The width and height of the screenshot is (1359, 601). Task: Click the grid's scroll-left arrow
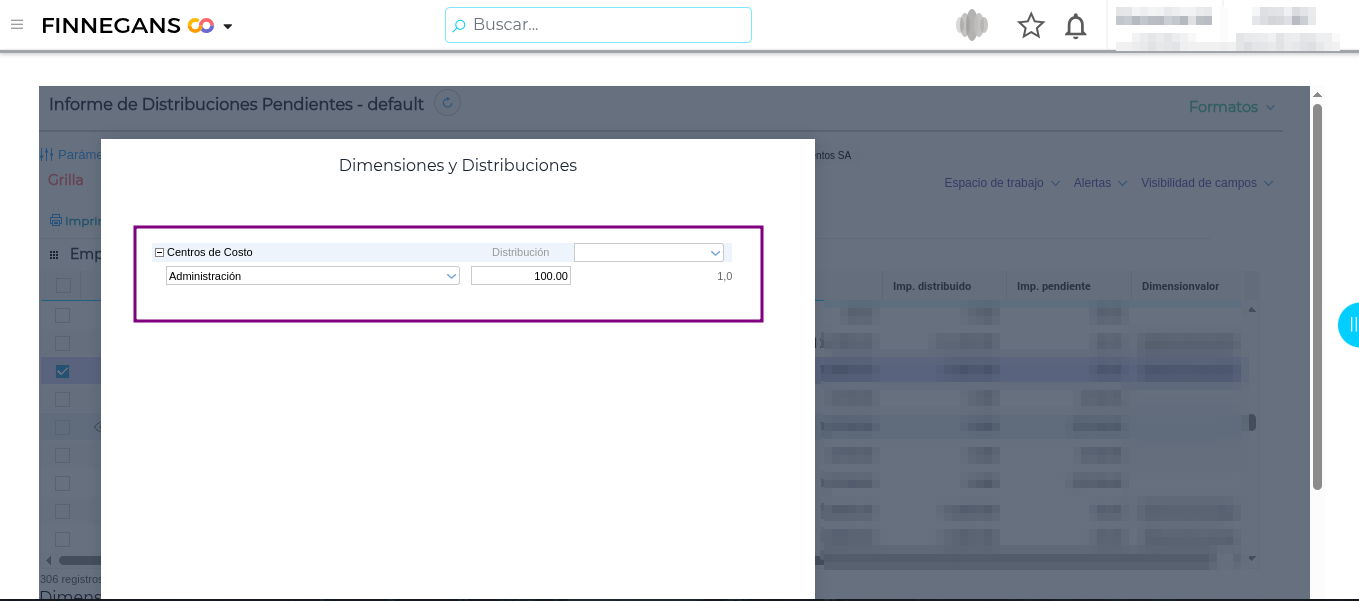(x=49, y=560)
